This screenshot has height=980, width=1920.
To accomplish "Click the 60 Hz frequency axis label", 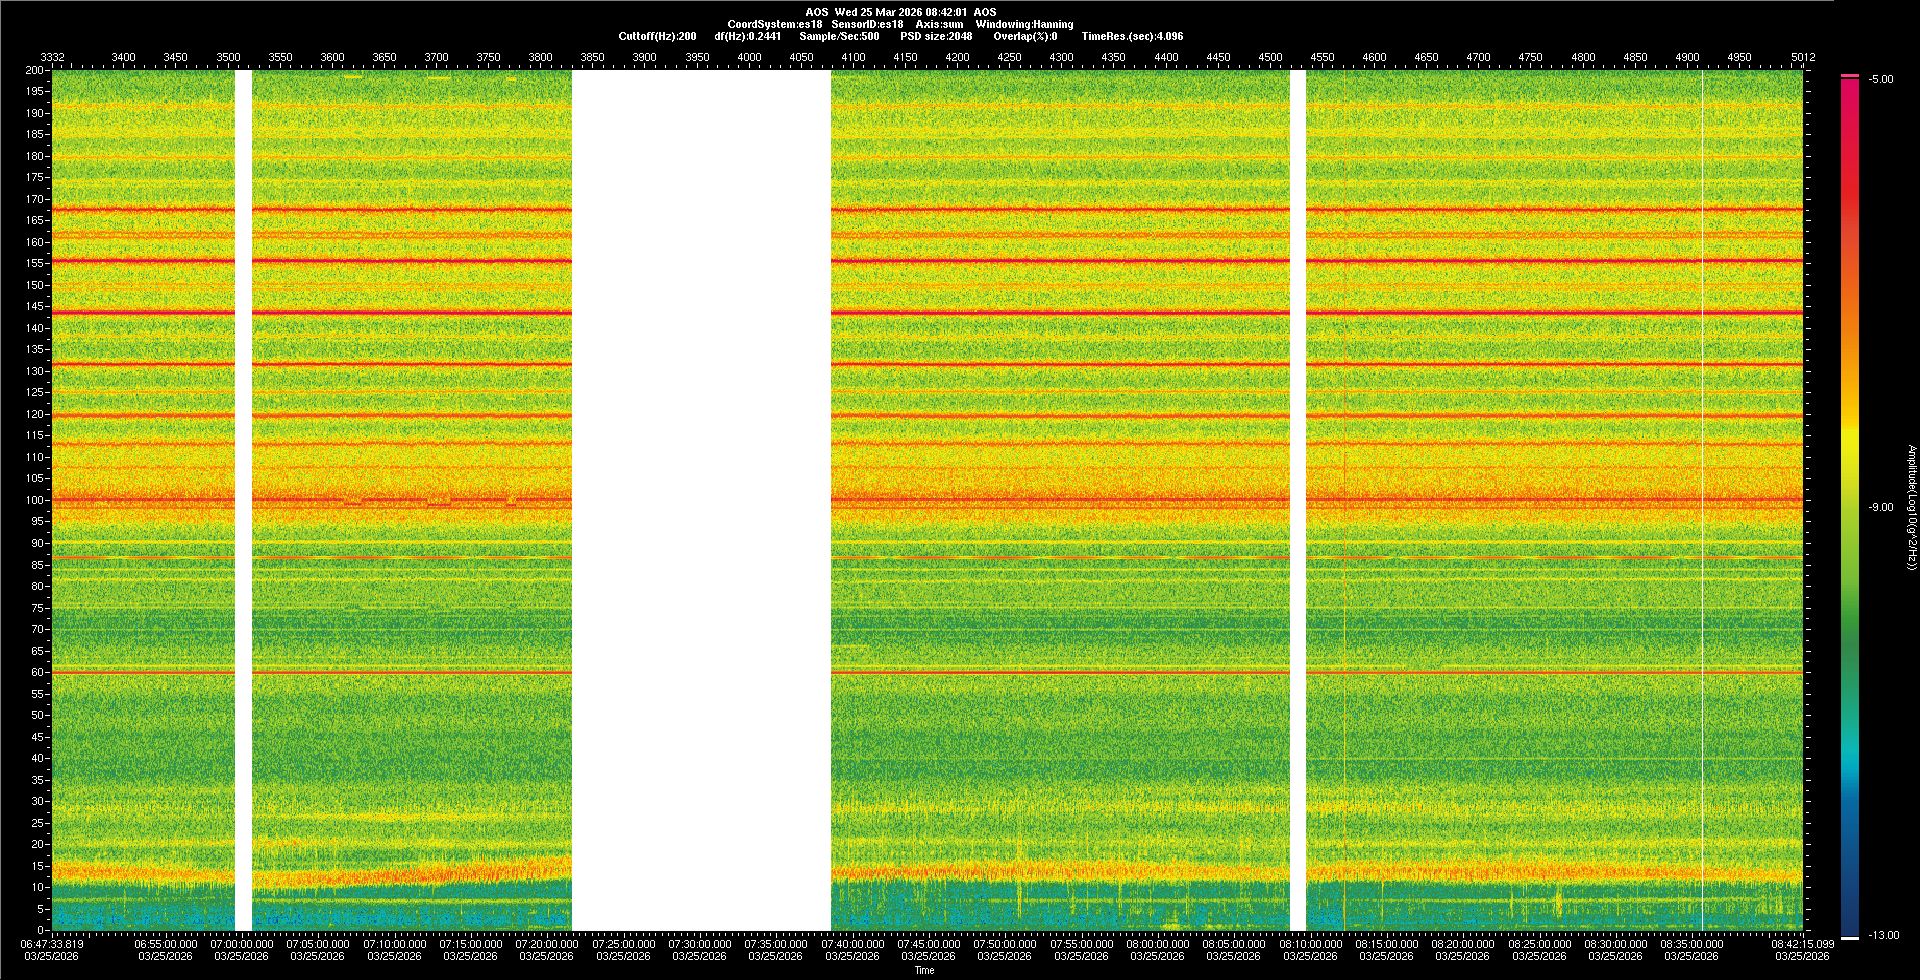I will point(37,672).
